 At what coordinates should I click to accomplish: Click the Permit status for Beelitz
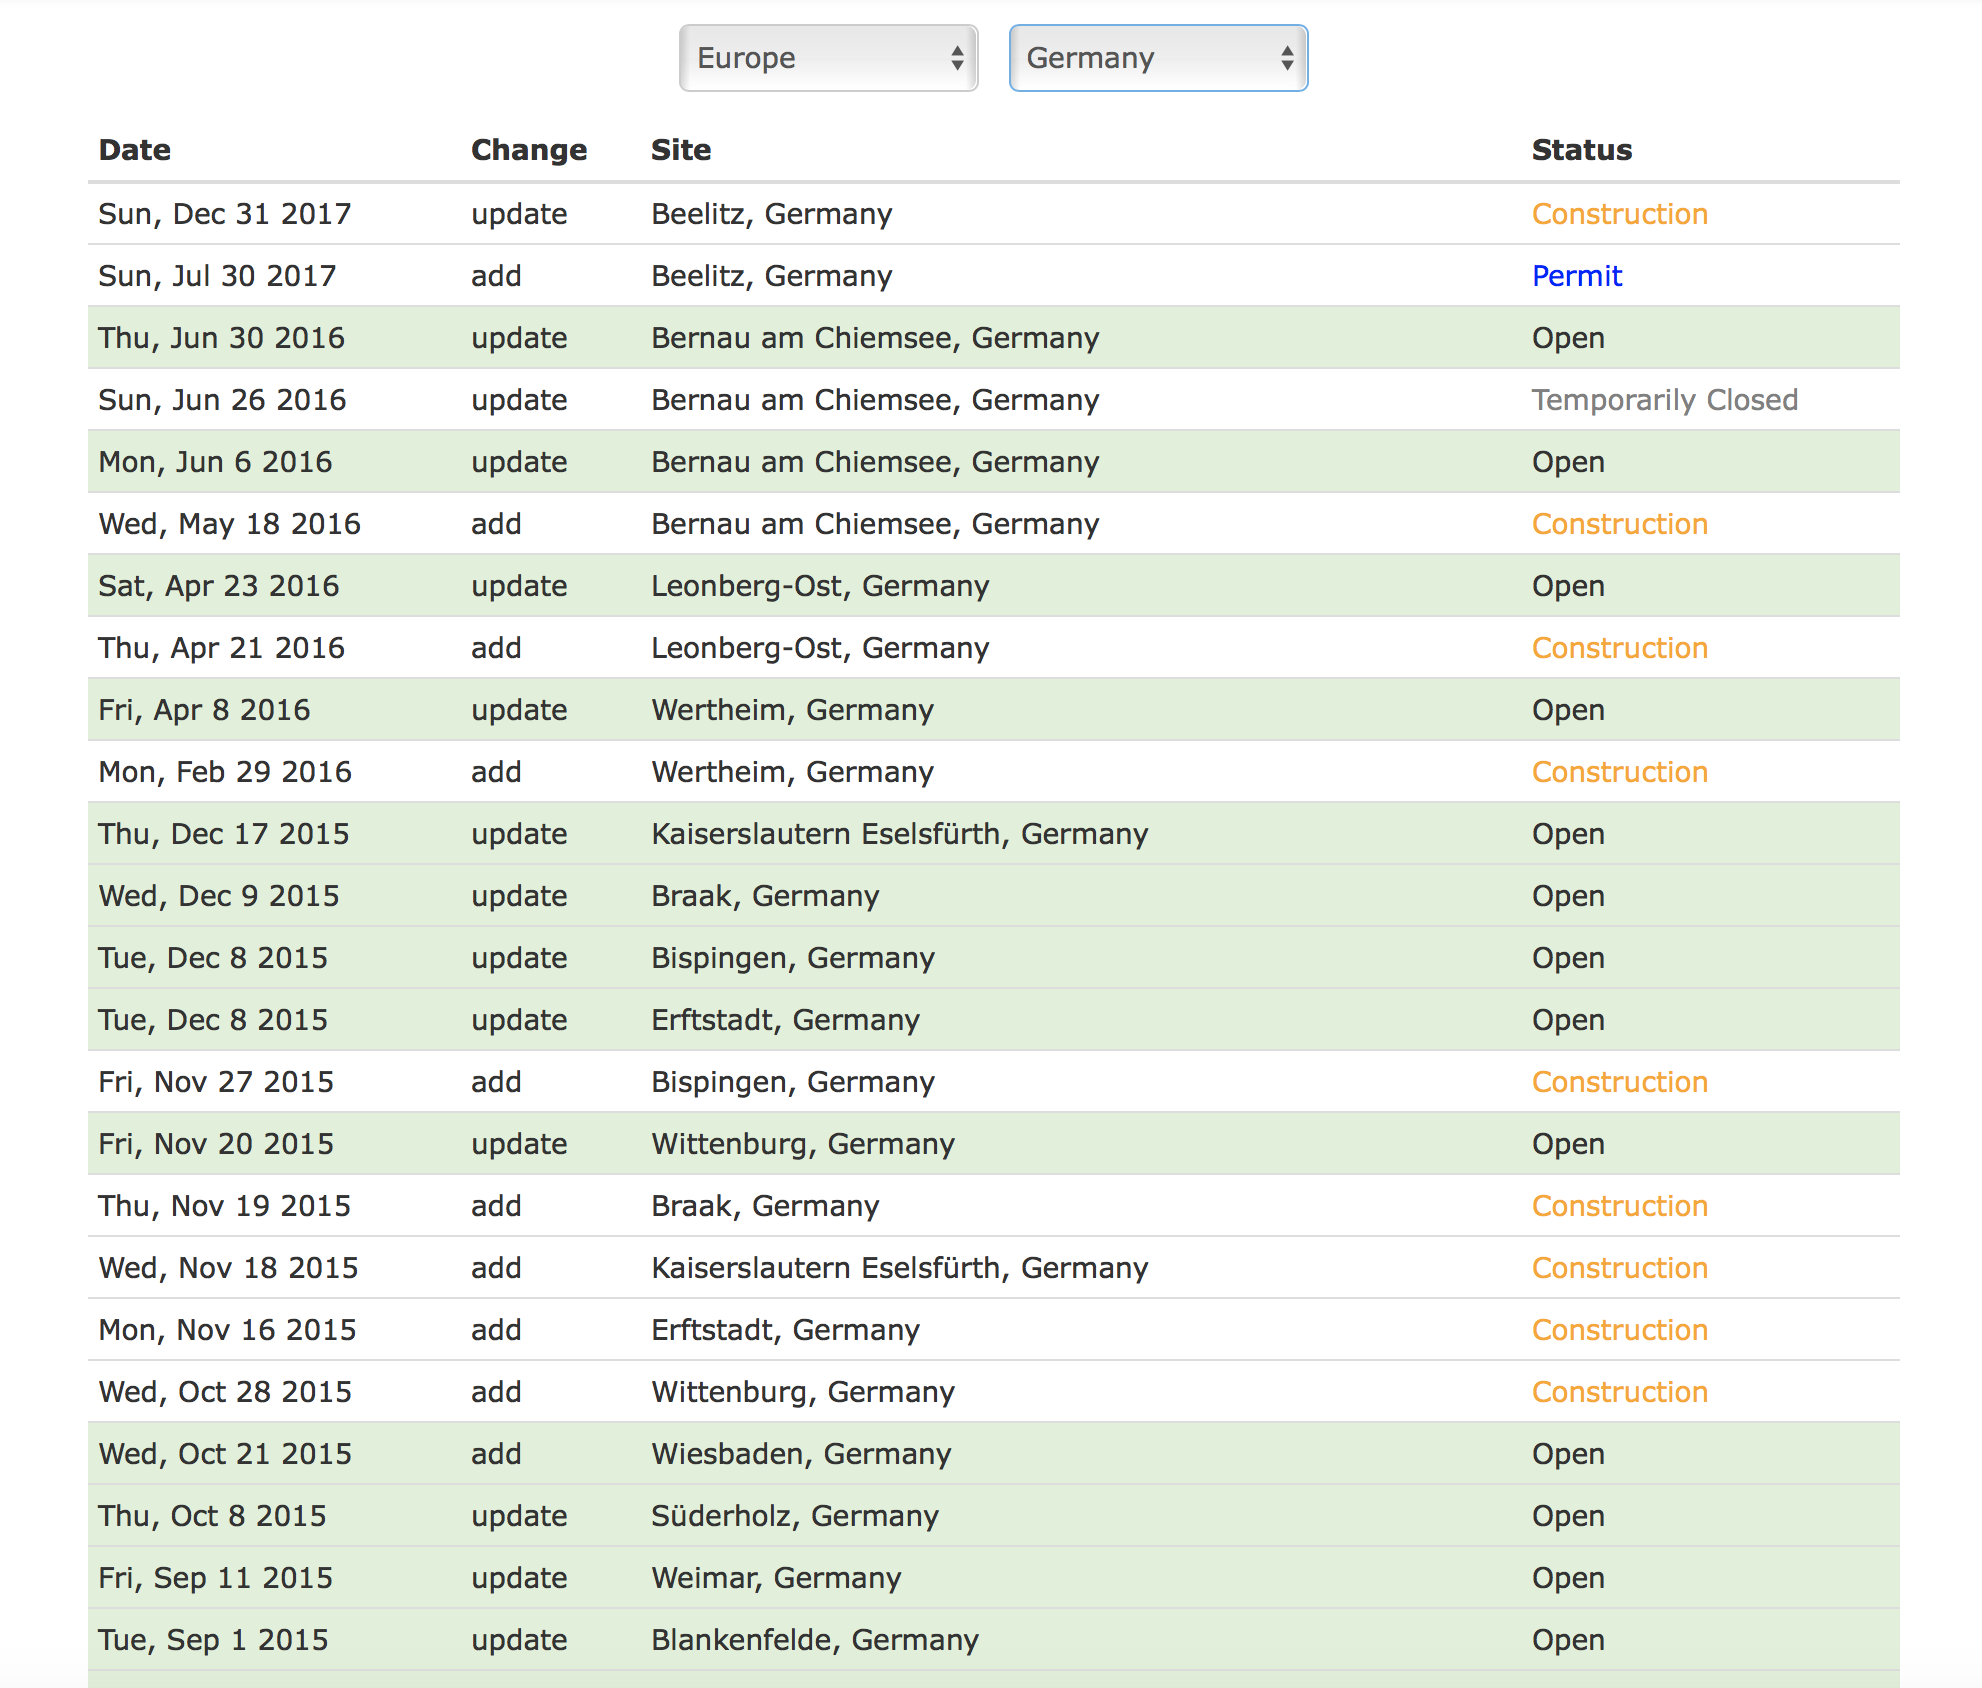click(x=1577, y=276)
